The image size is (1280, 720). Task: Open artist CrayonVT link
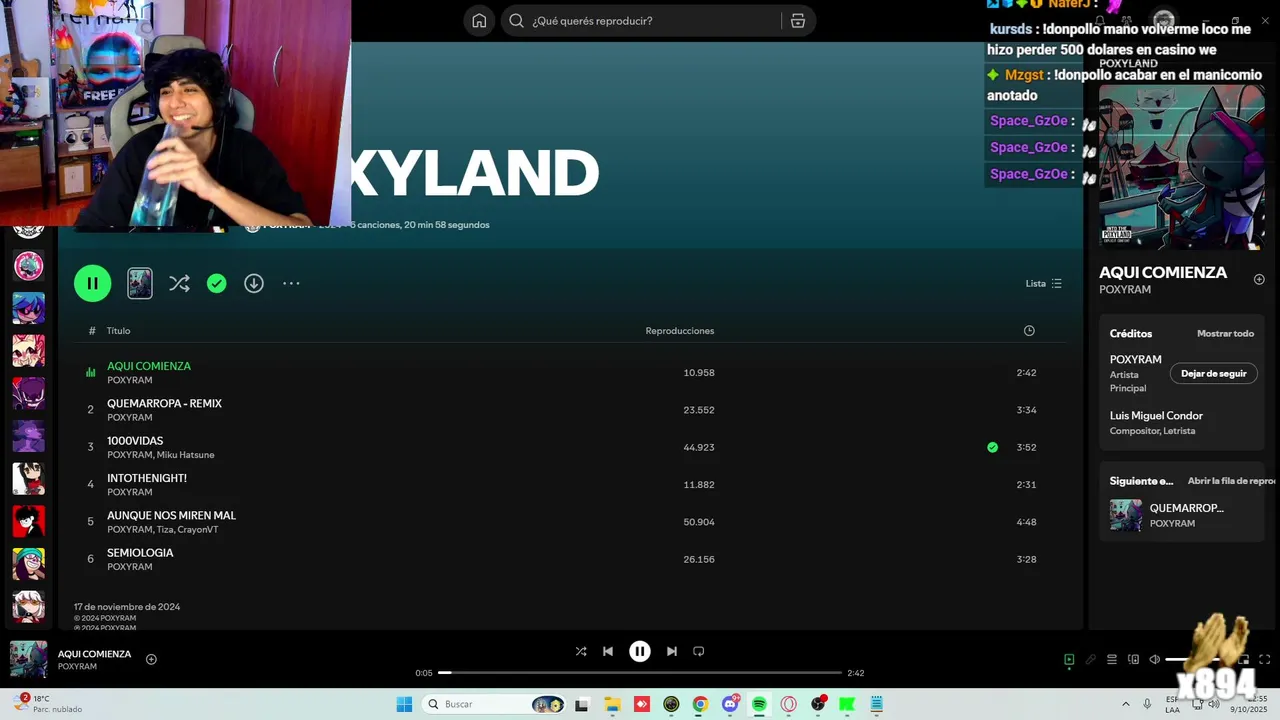tap(198, 530)
